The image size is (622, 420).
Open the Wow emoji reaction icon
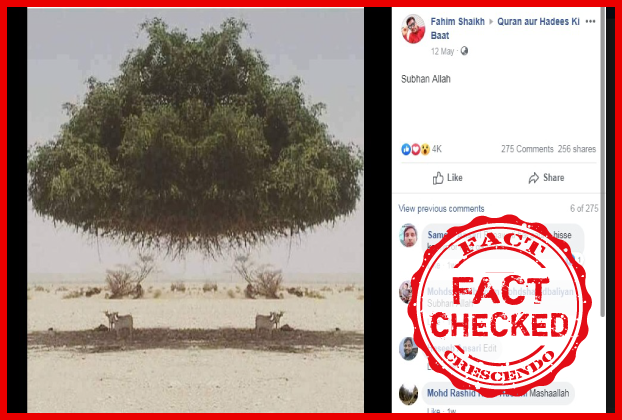point(425,149)
